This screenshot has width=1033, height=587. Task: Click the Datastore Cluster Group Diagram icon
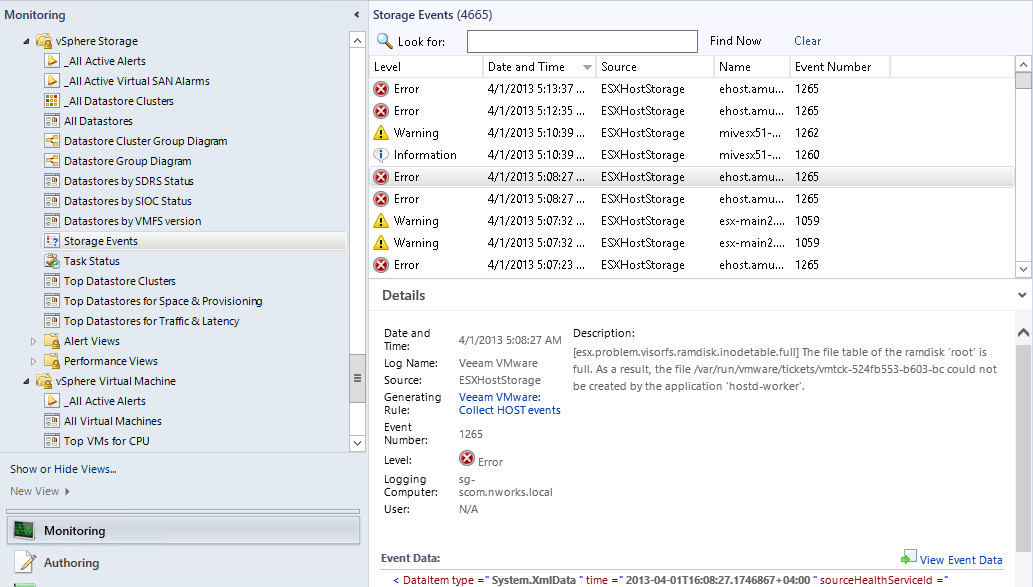[x=52, y=141]
